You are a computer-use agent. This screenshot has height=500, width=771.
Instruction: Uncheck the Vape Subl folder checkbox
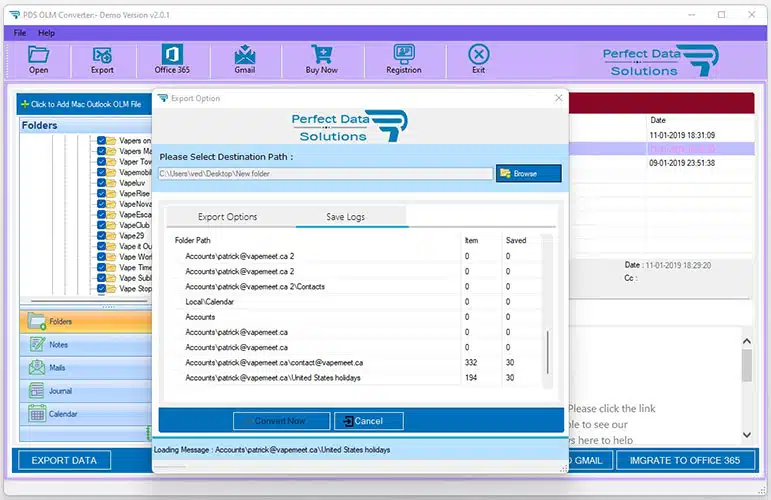[101, 278]
